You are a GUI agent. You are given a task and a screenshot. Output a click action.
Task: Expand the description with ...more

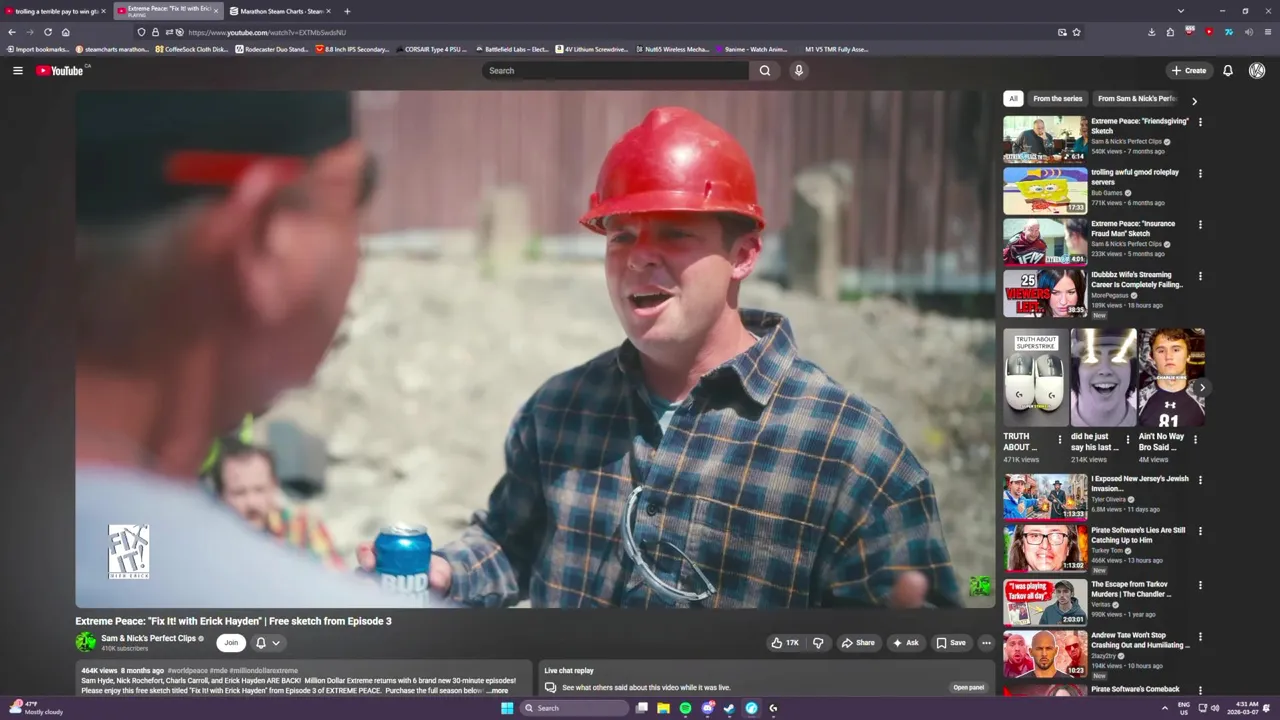(498, 691)
